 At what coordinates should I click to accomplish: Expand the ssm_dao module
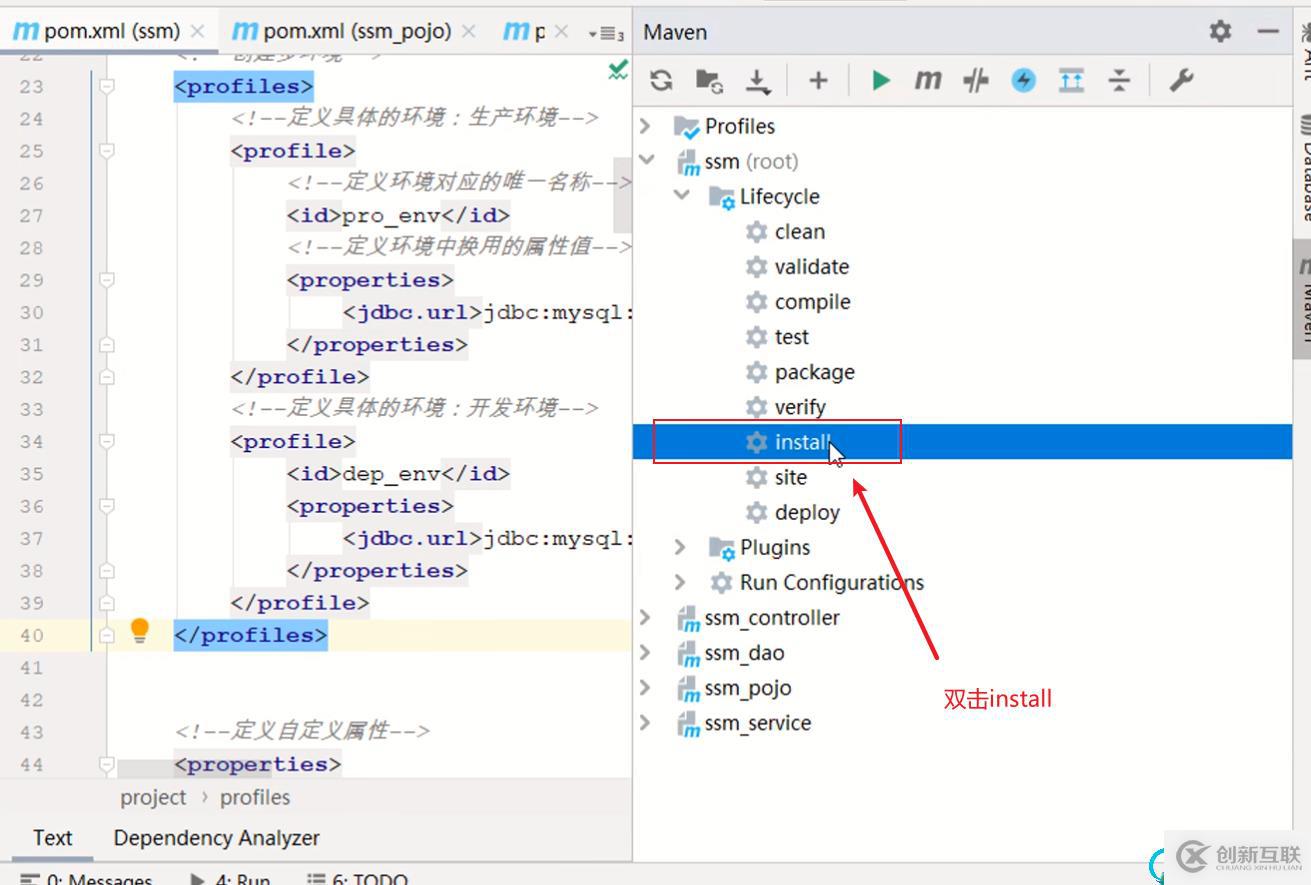646,652
